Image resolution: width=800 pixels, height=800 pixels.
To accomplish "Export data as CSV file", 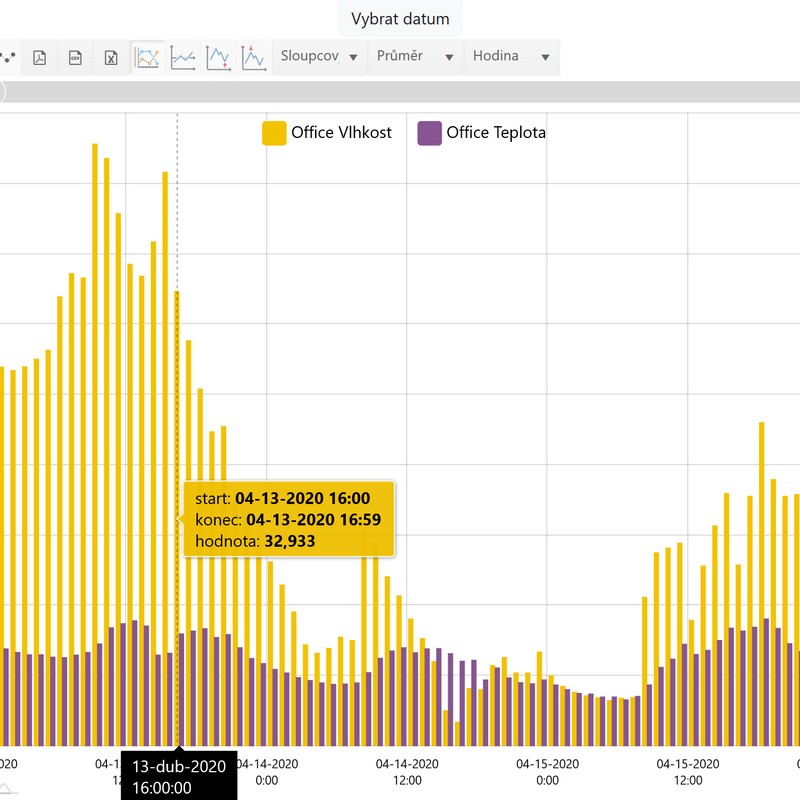I will (x=75, y=58).
